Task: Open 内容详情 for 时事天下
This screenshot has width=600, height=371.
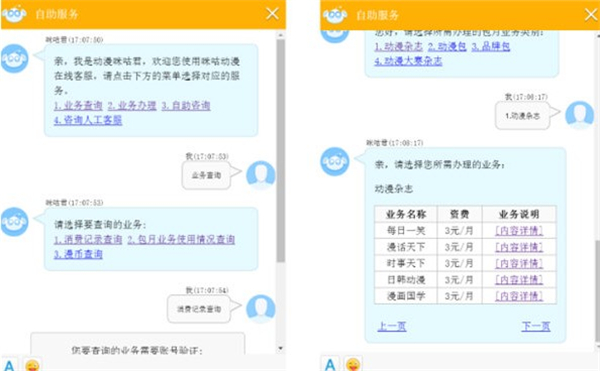Action: pos(519,264)
